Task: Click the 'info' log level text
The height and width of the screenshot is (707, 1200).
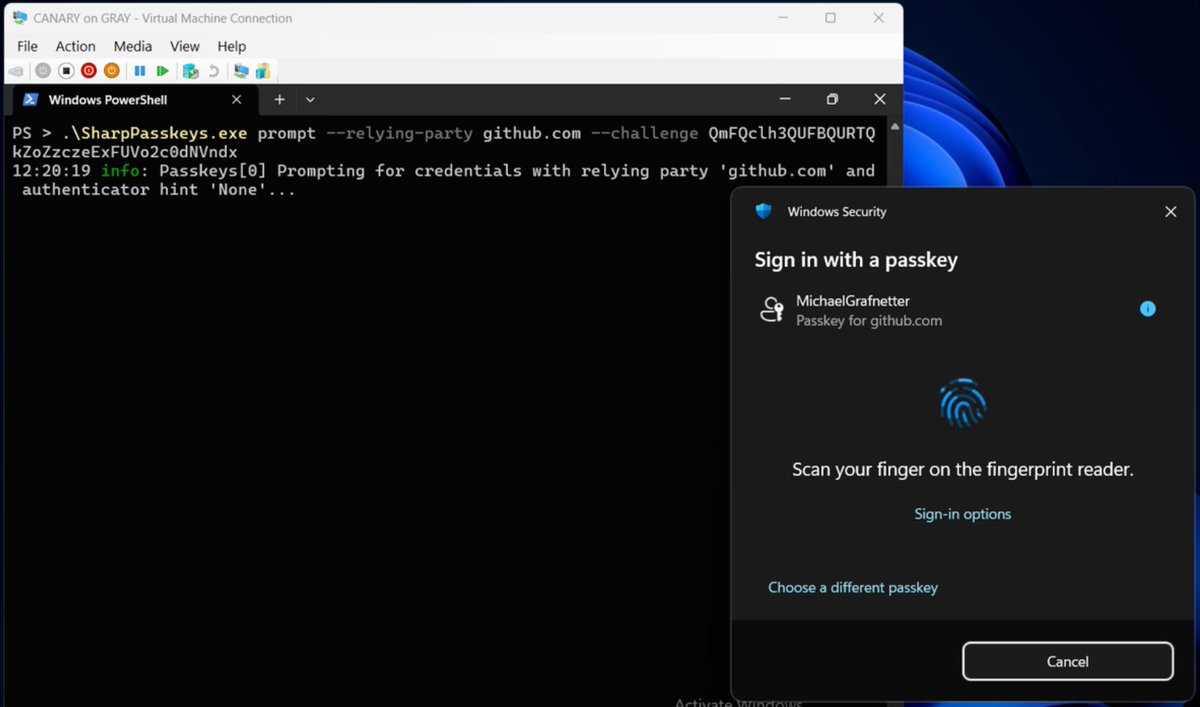Action: tap(120, 171)
